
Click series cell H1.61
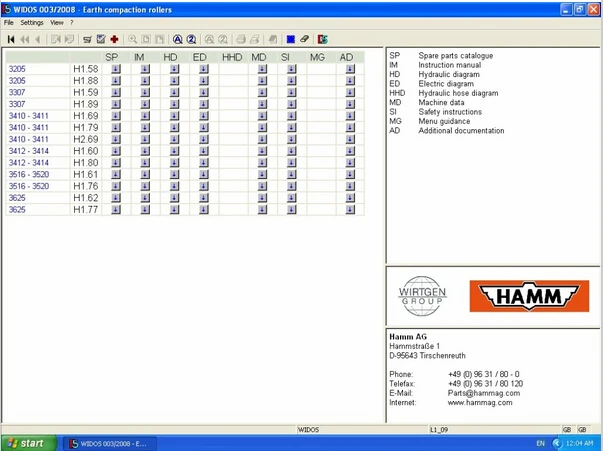coord(86,175)
